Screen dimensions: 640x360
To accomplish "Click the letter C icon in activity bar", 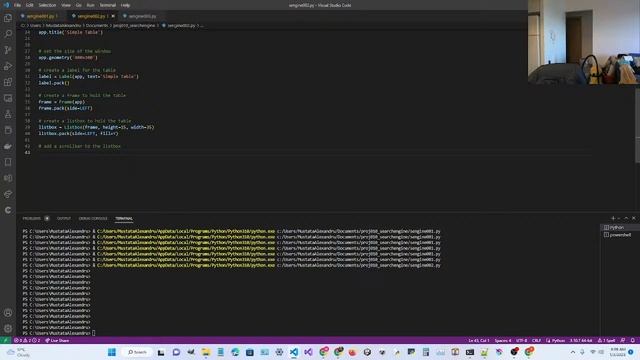I will click(8, 210).
